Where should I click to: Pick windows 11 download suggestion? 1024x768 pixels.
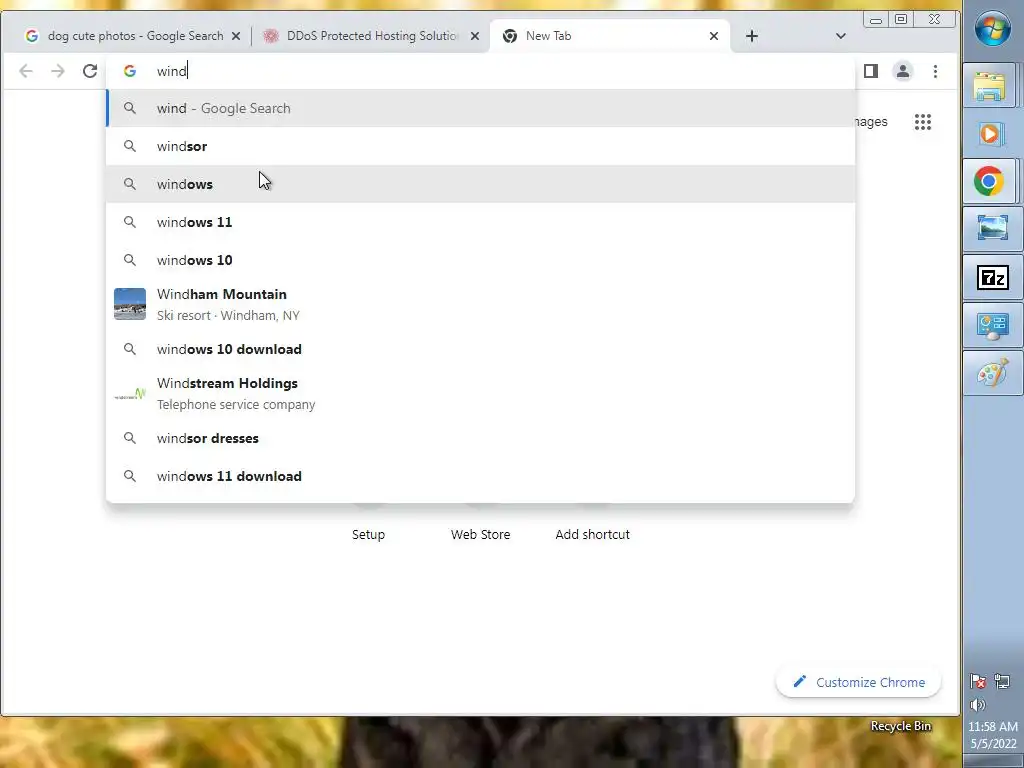tap(480, 476)
